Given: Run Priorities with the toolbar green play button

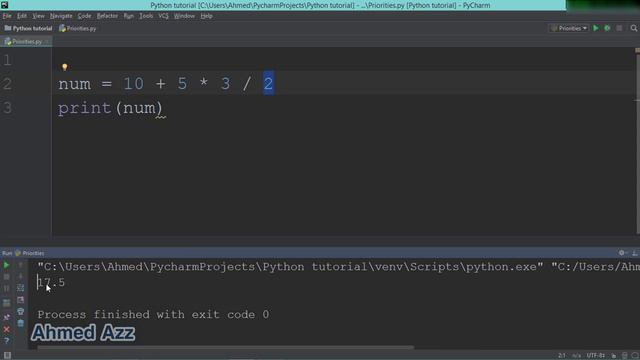Looking at the screenshot, I should pyautogui.click(x=596, y=28).
